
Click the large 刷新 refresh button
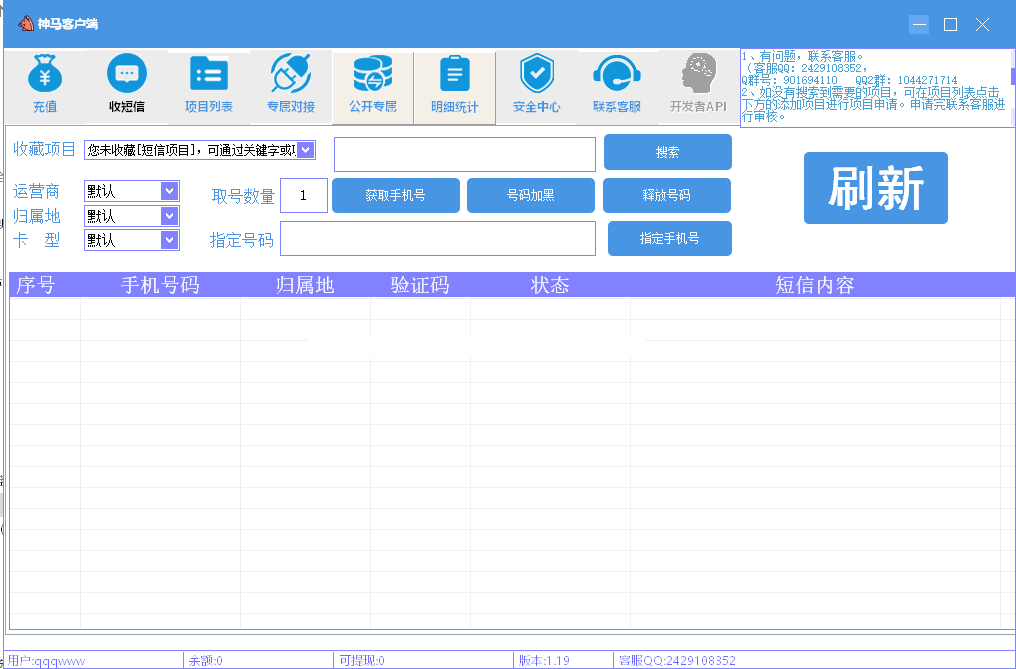point(875,188)
